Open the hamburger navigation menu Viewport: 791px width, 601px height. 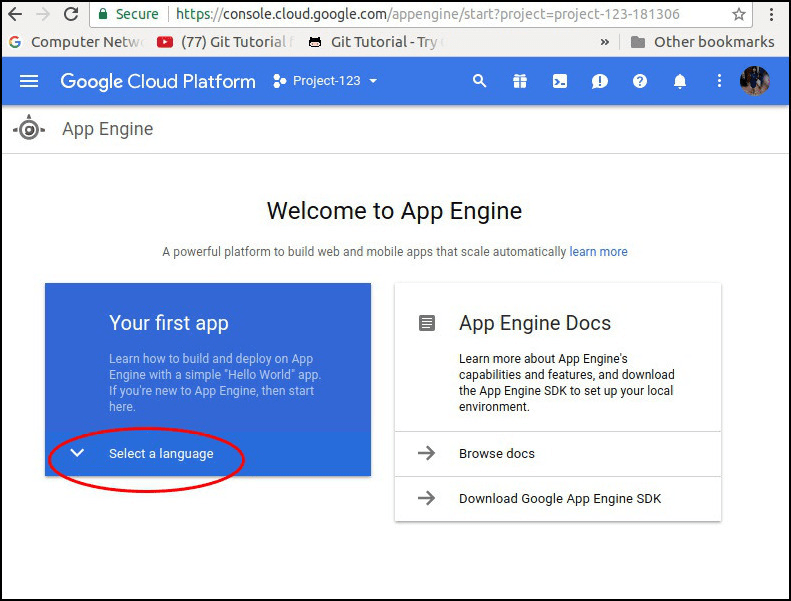[x=29, y=81]
